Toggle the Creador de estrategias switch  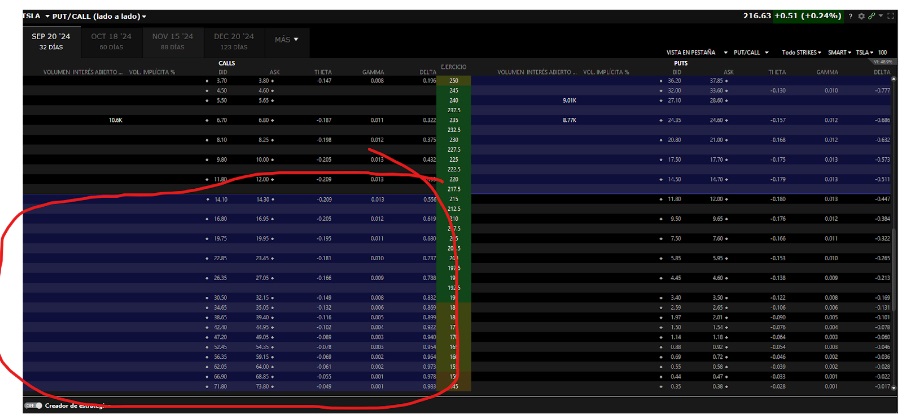tap(33, 406)
